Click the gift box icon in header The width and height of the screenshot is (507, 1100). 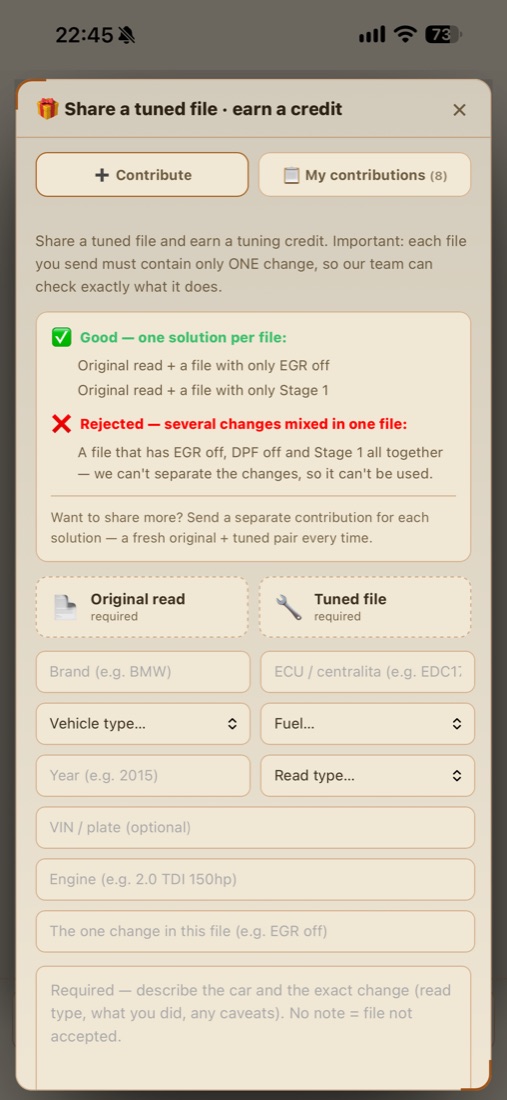(x=48, y=109)
